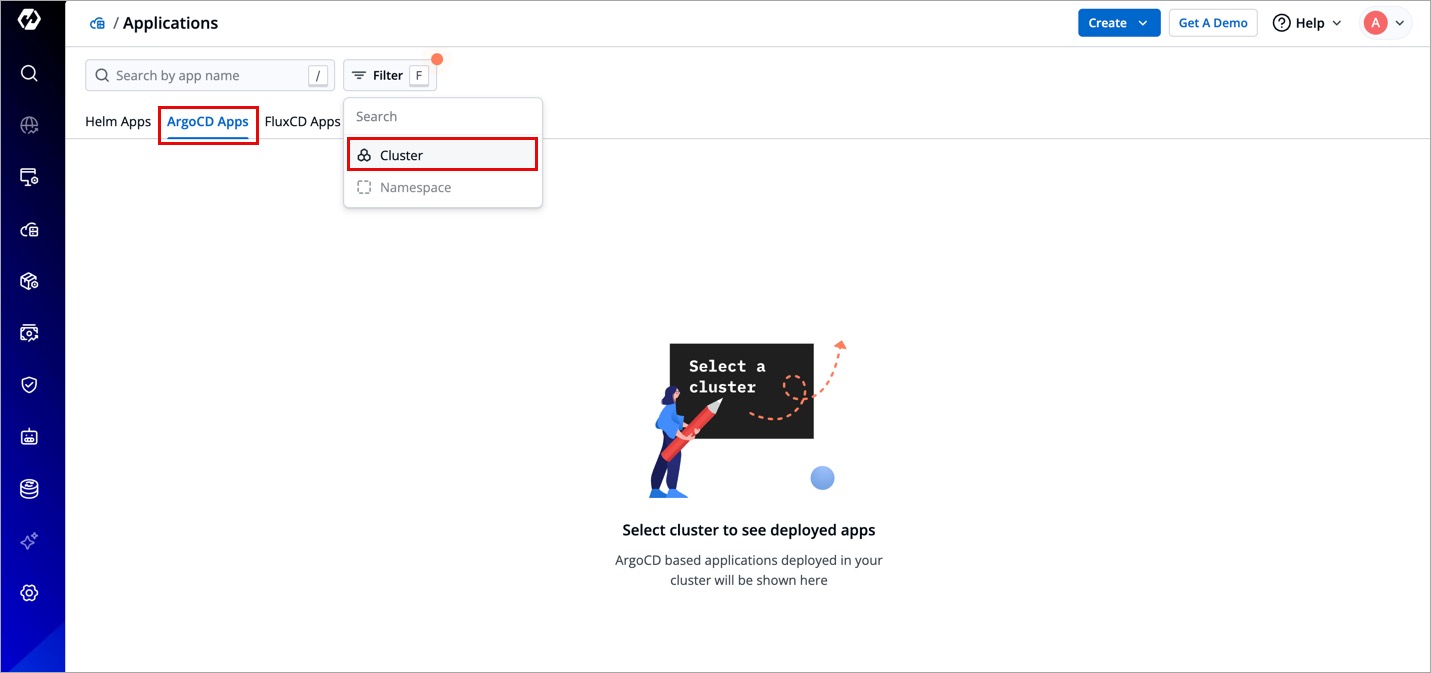1431x673 pixels.
Task: Click the Devtron logo in the sidebar
Action: pyautogui.click(x=29, y=21)
